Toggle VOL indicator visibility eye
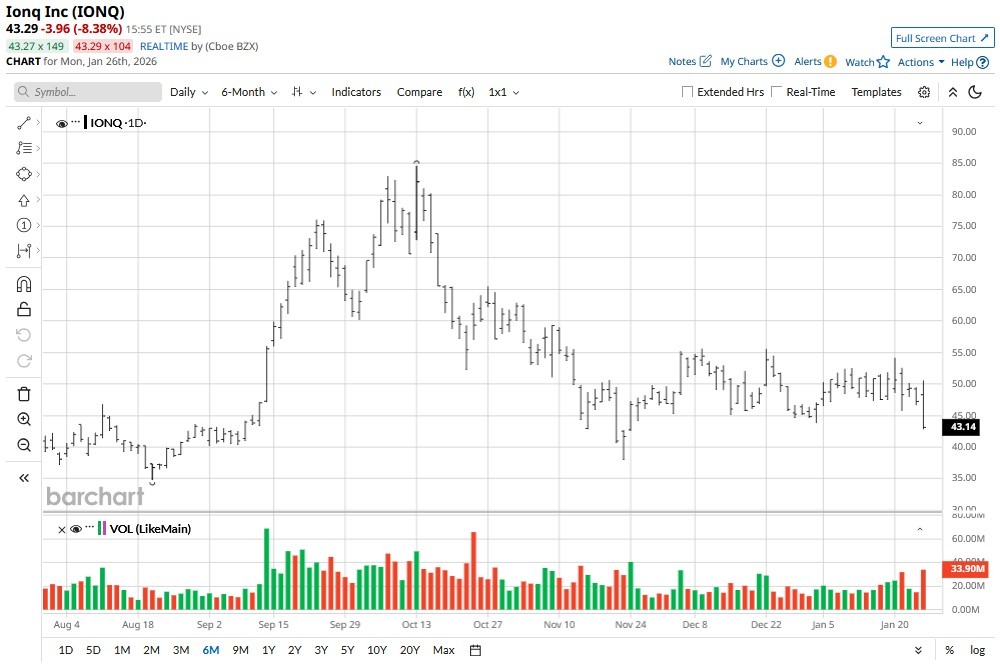The width and height of the screenshot is (1000, 666). 76,529
